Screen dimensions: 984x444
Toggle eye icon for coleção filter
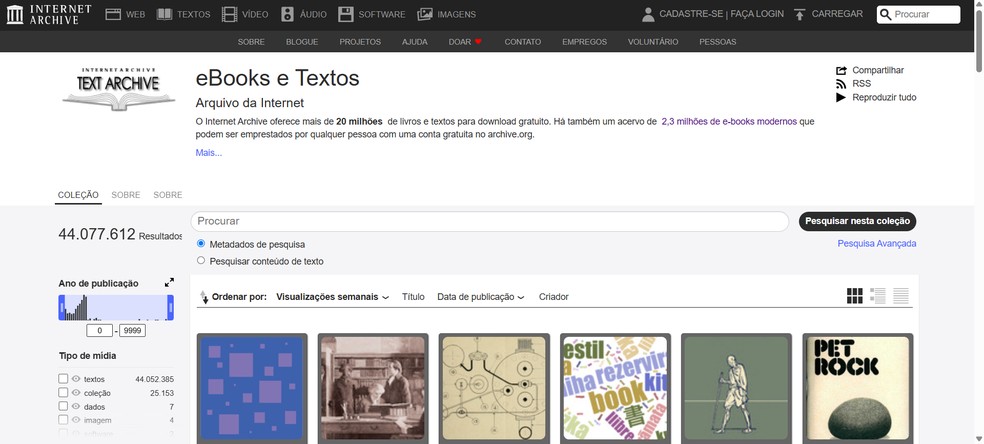[x=76, y=393]
